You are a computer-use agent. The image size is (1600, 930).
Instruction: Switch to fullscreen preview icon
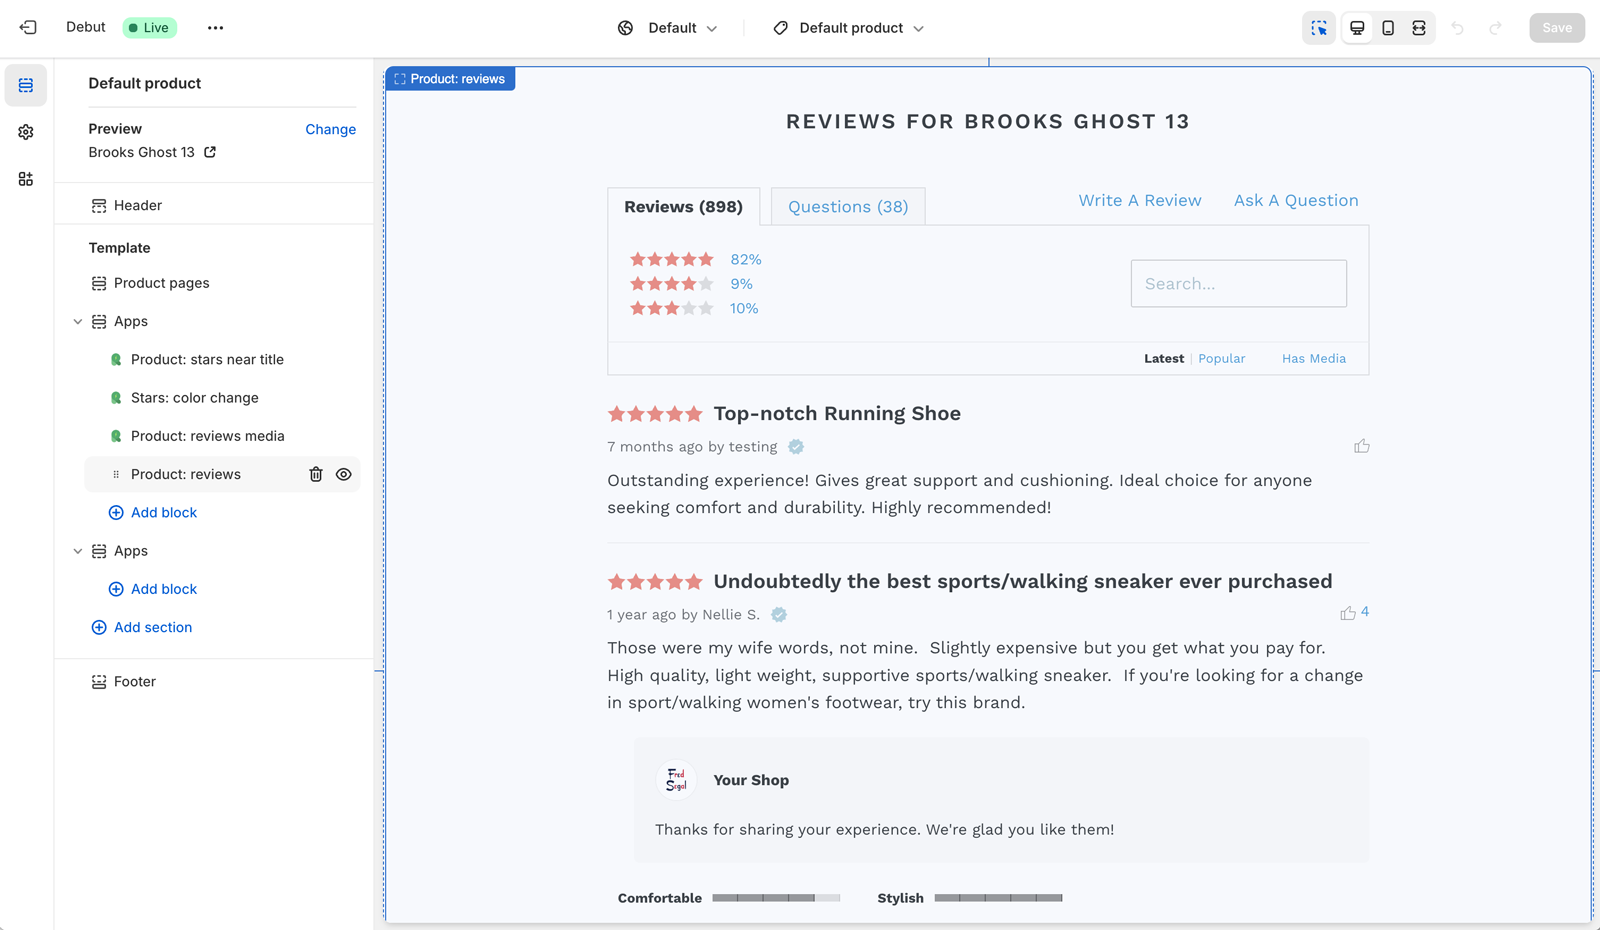[1419, 28]
